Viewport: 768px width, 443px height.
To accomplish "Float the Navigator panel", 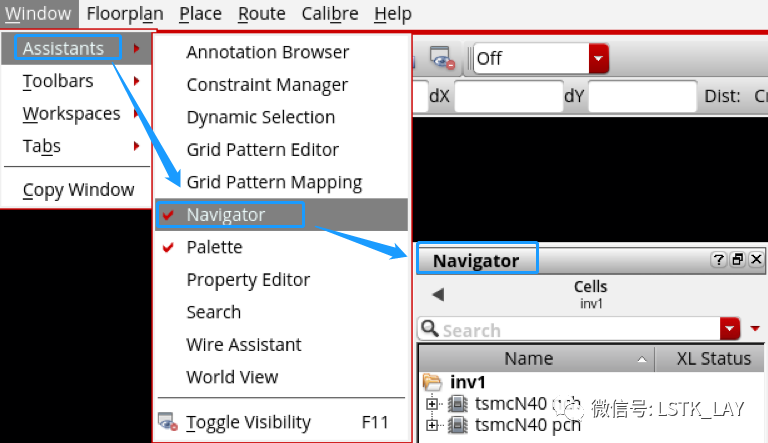I will (738, 259).
